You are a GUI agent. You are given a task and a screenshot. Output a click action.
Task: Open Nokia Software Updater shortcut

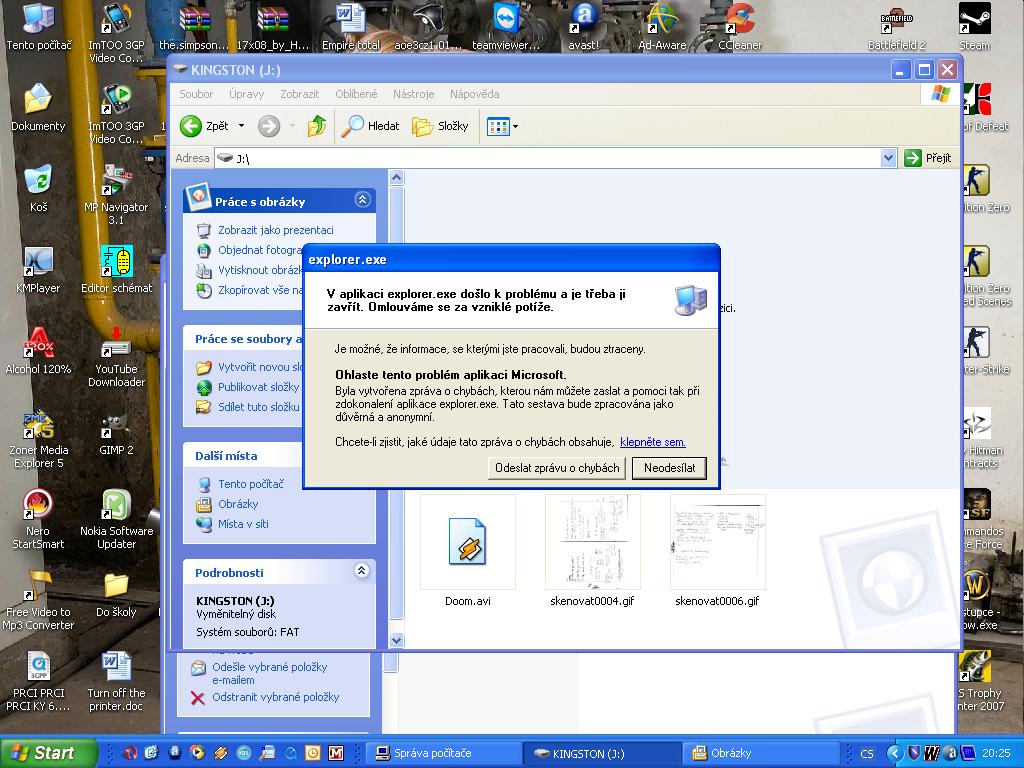click(116, 507)
